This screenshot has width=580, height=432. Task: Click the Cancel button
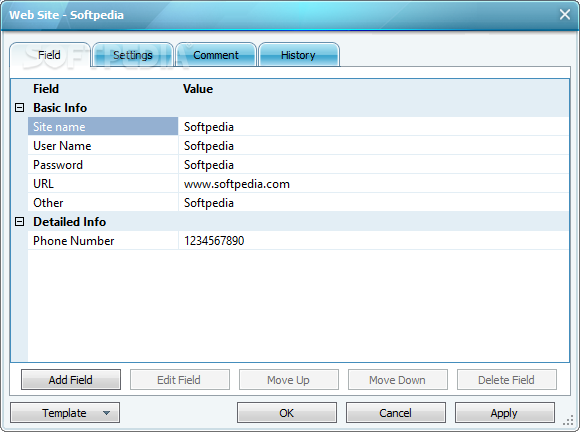coord(395,413)
